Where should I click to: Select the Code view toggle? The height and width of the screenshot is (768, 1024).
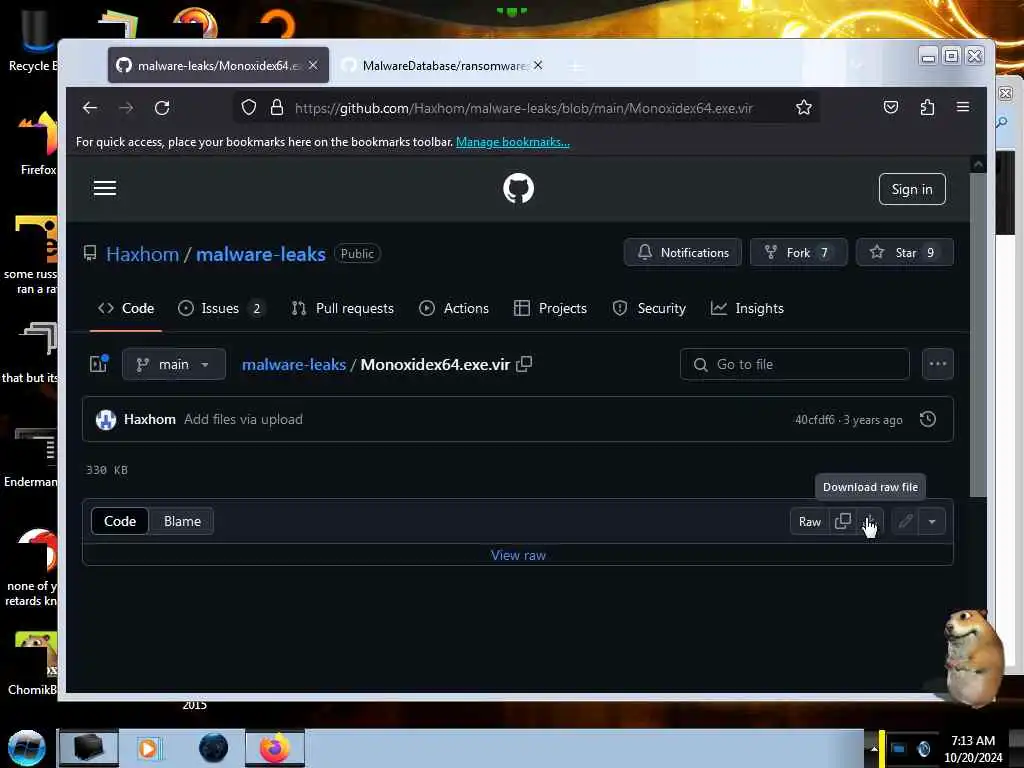tap(120, 521)
